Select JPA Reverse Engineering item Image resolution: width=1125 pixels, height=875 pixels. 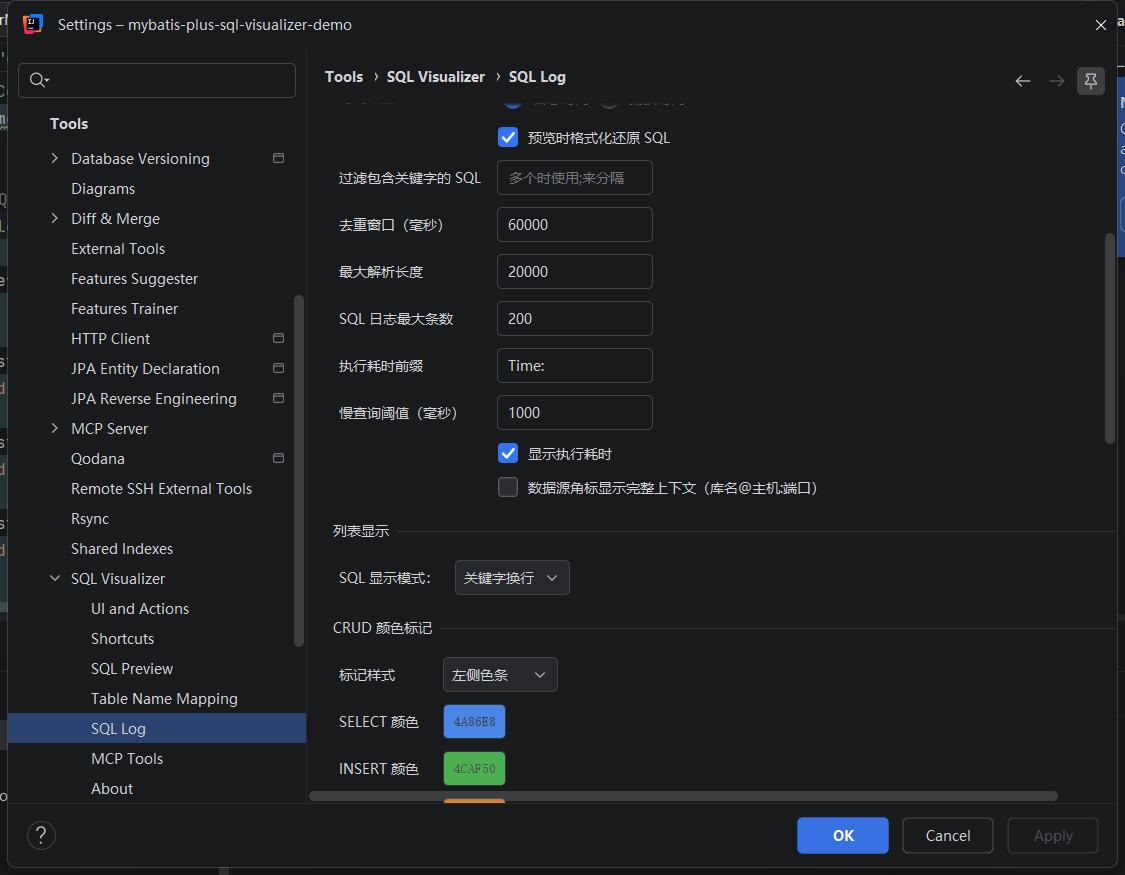(x=154, y=398)
